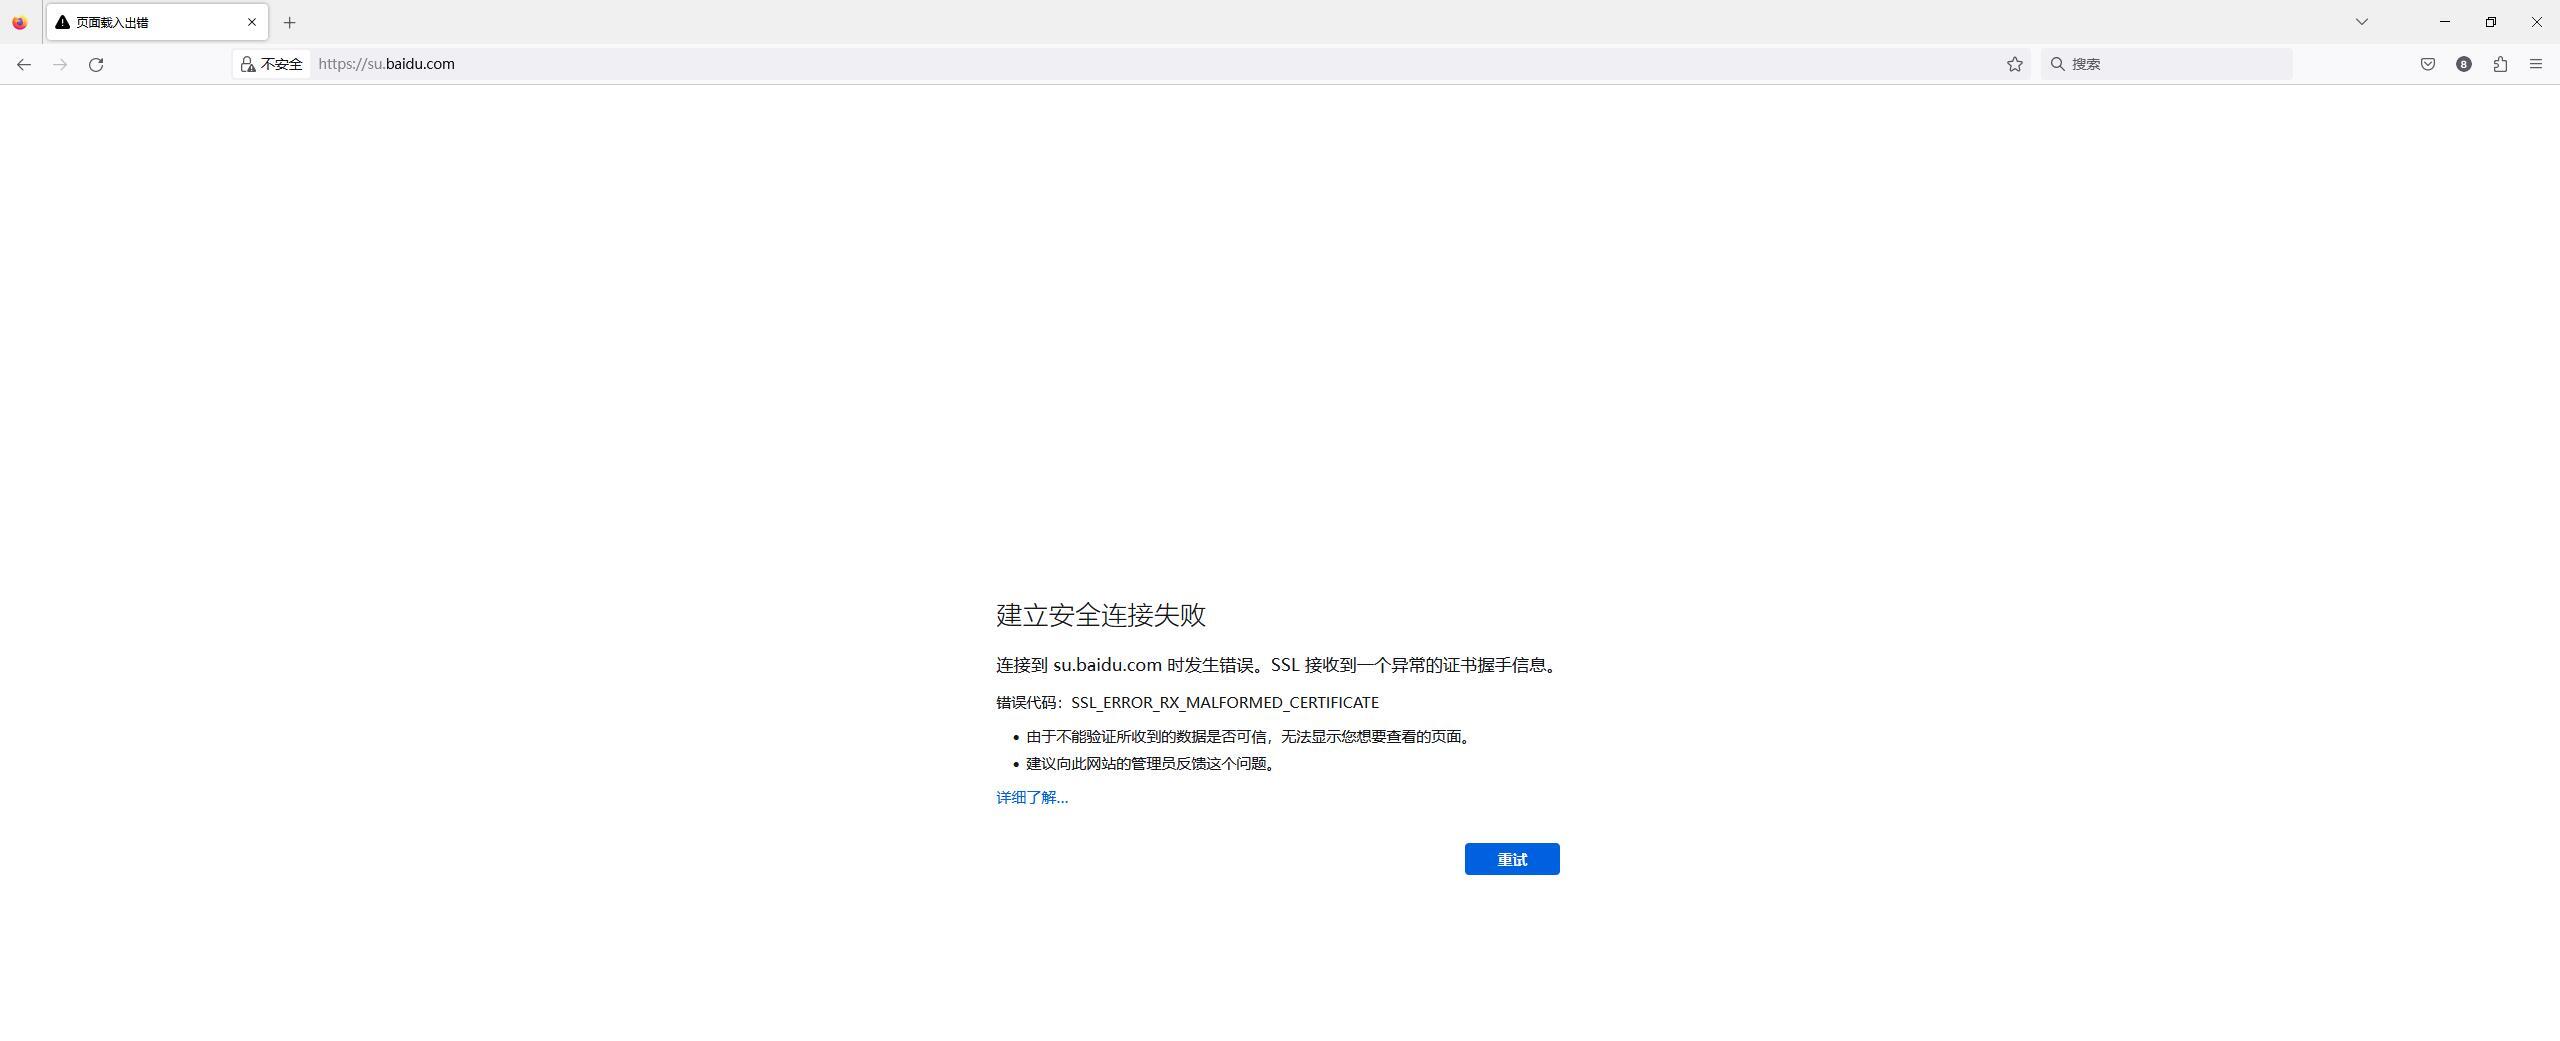Minimize the Firefox window

[x=2445, y=22]
